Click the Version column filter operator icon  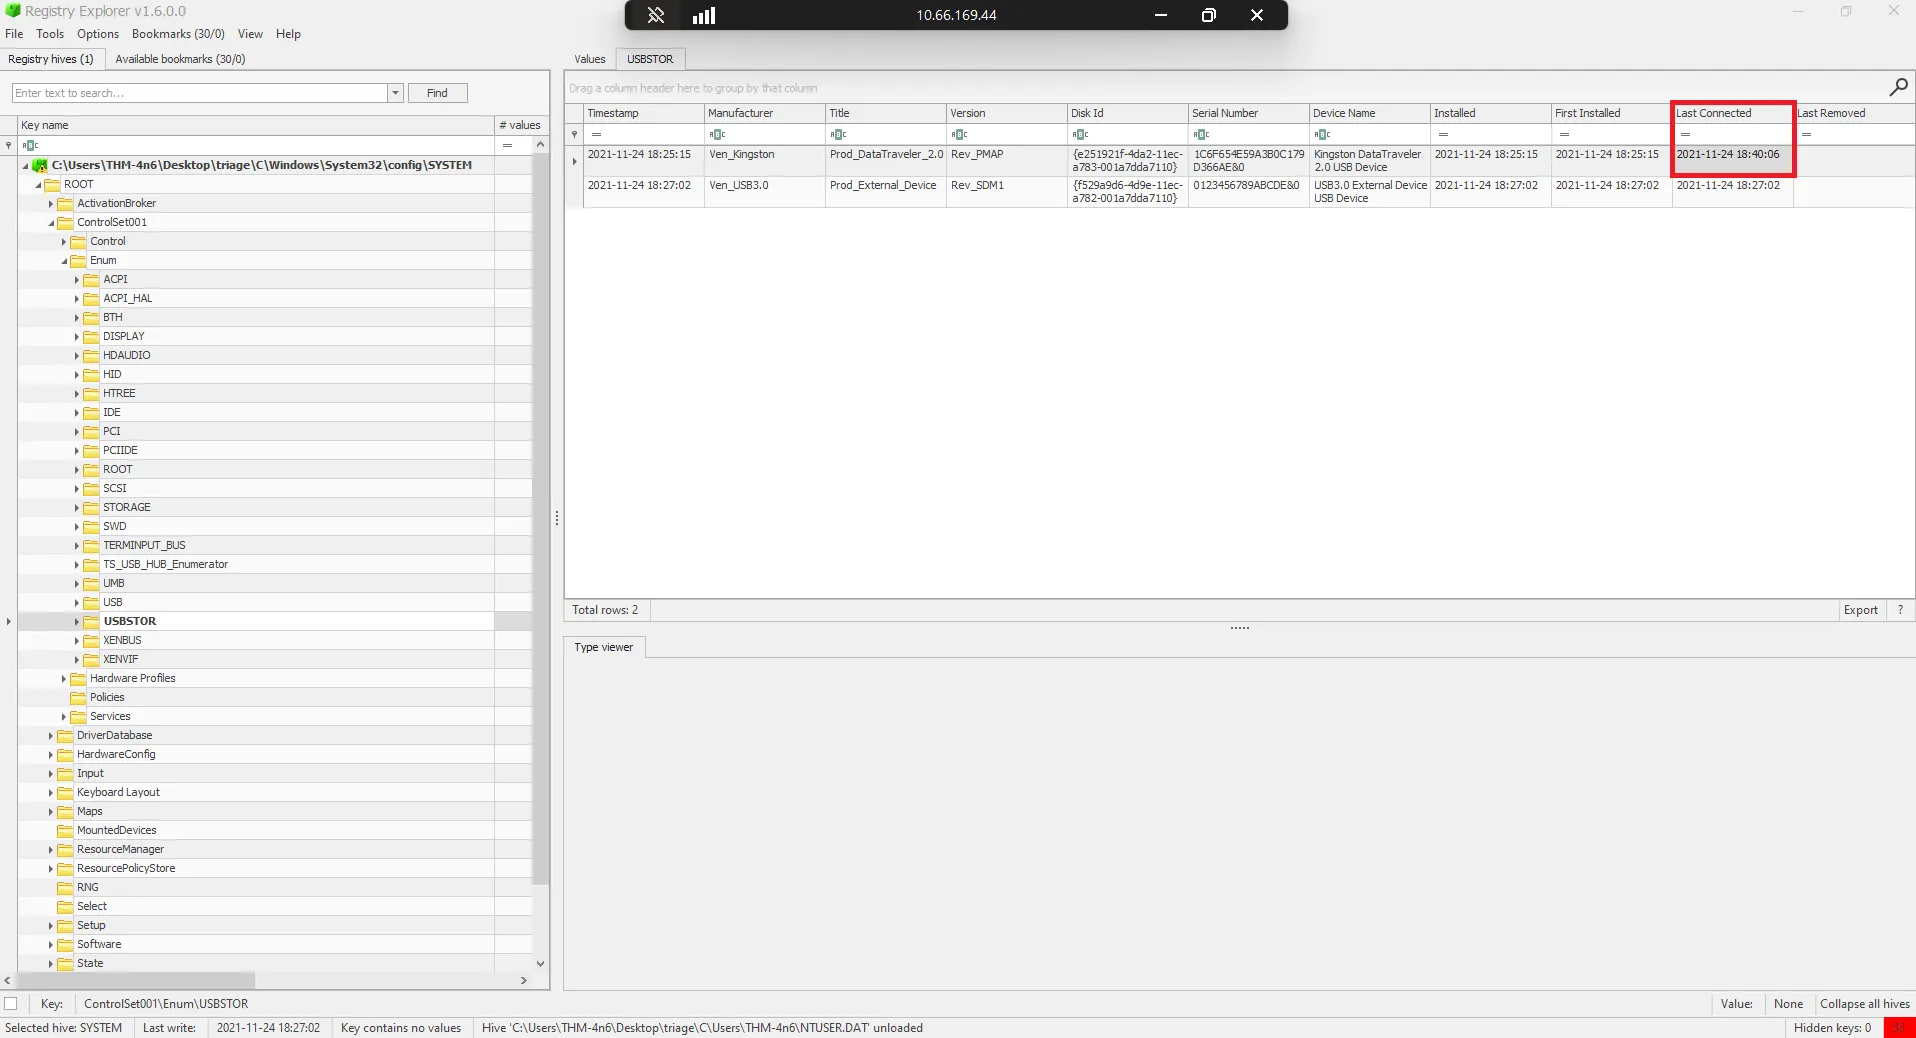959,134
